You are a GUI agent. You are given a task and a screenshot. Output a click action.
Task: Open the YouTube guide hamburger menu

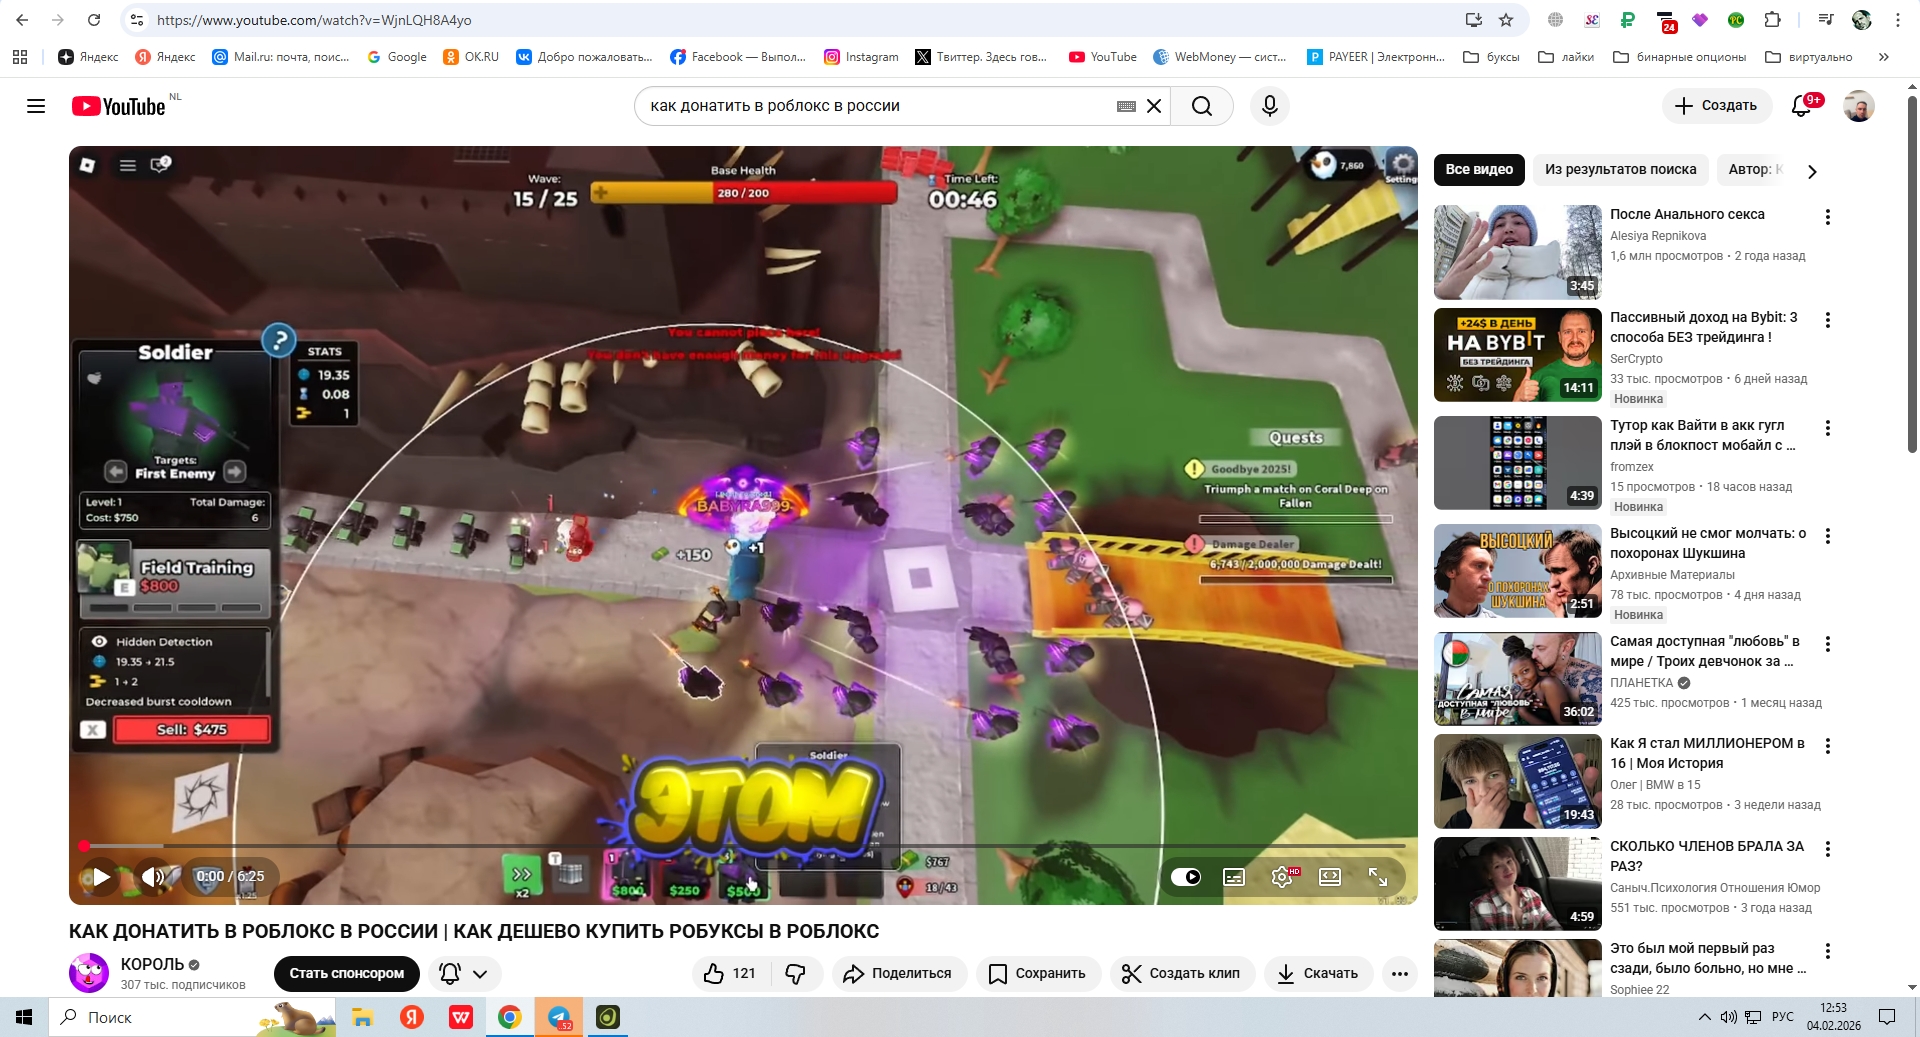[36, 106]
